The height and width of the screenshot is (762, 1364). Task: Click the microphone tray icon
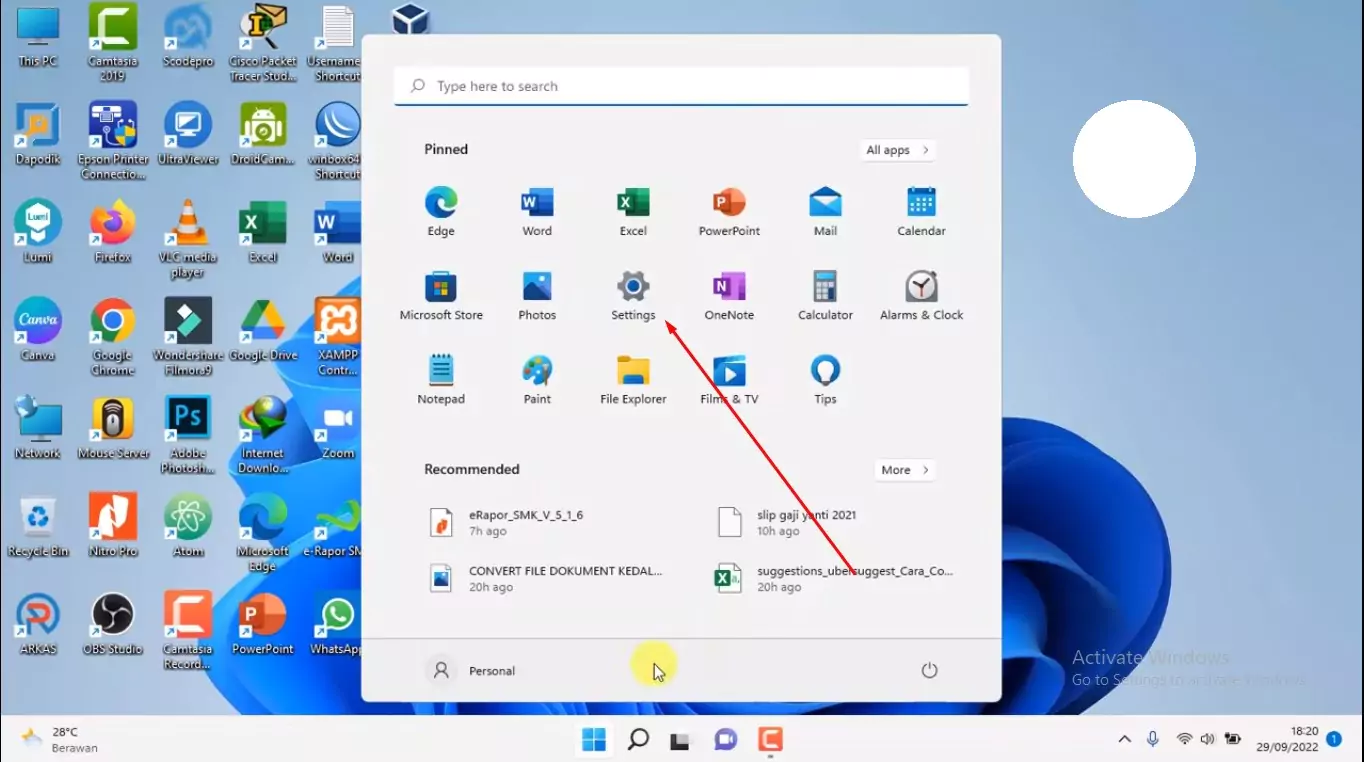(1153, 739)
